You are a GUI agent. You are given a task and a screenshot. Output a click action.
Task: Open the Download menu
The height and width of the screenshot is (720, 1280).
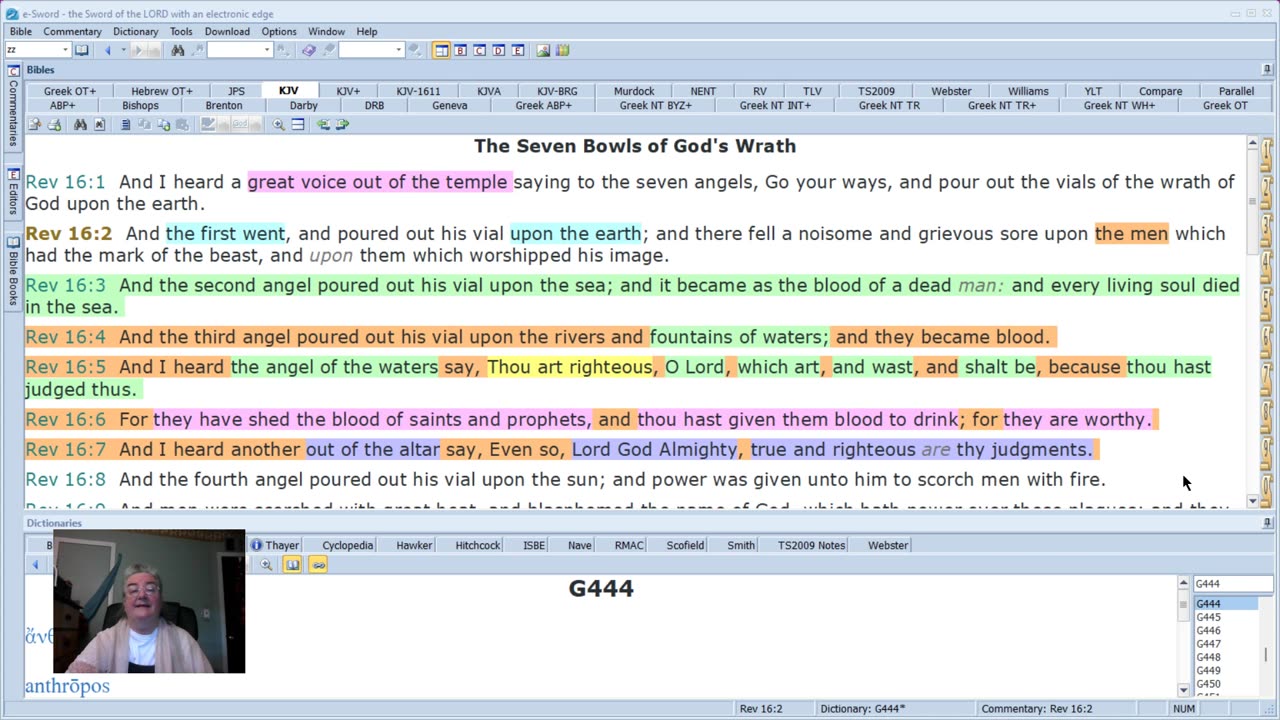(227, 31)
